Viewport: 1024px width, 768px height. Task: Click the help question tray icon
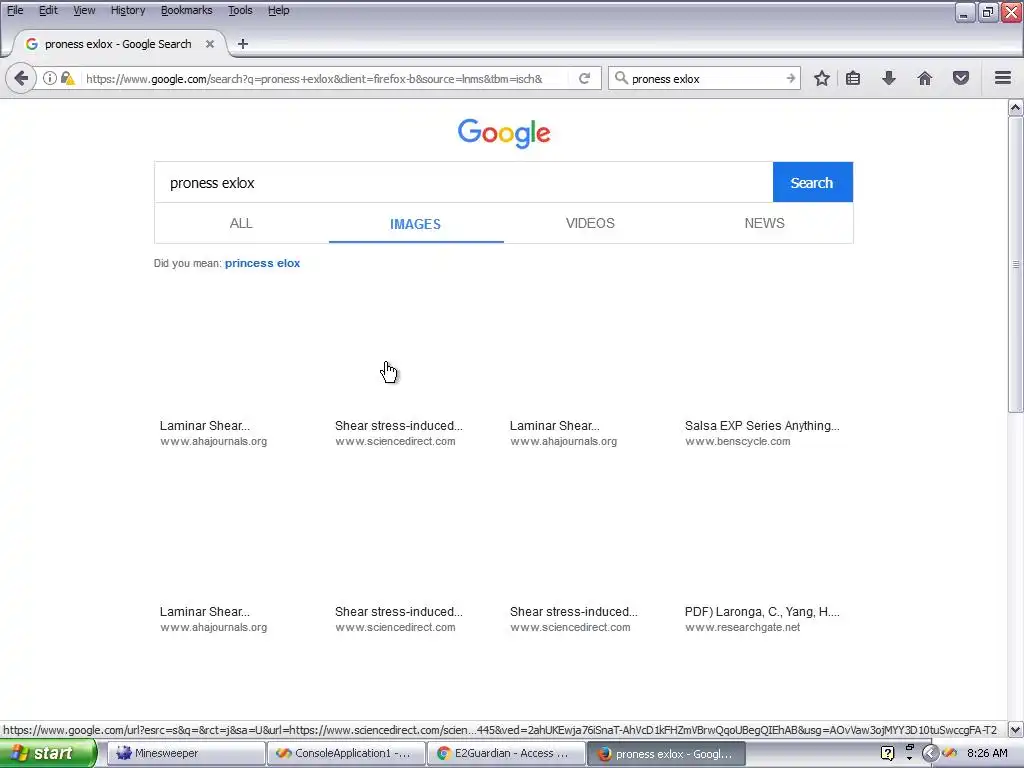[887, 754]
